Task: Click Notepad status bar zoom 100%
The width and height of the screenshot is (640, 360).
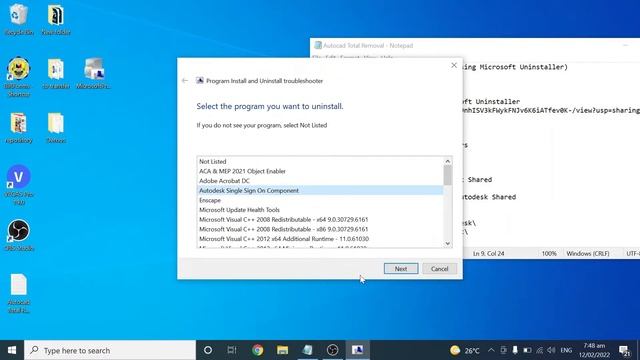Action: pos(549,253)
